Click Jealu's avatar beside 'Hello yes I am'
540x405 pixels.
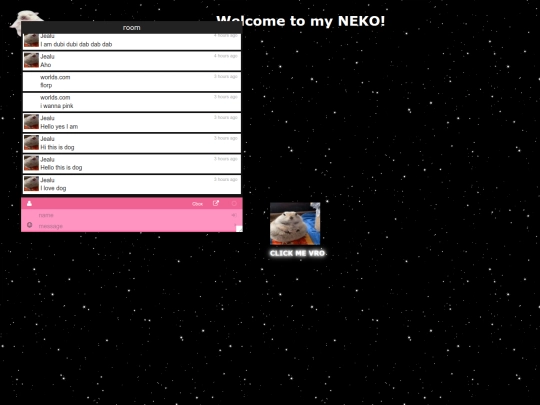pyautogui.click(x=31, y=122)
